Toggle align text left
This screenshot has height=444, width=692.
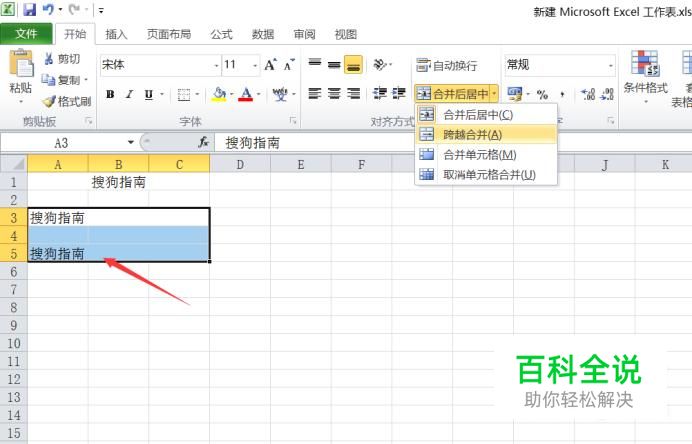[x=315, y=94]
